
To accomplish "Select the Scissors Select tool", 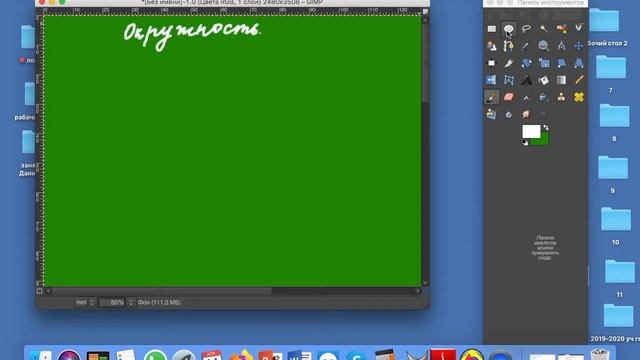I will click(x=578, y=29).
